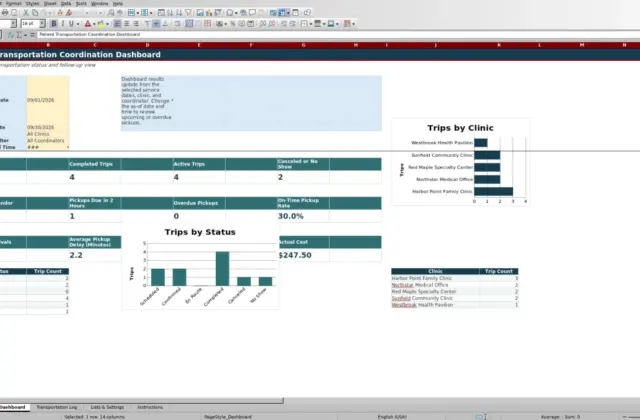This screenshot has height=420, width=640.
Task: Select the Trips by Status chart
Action: point(200,266)
